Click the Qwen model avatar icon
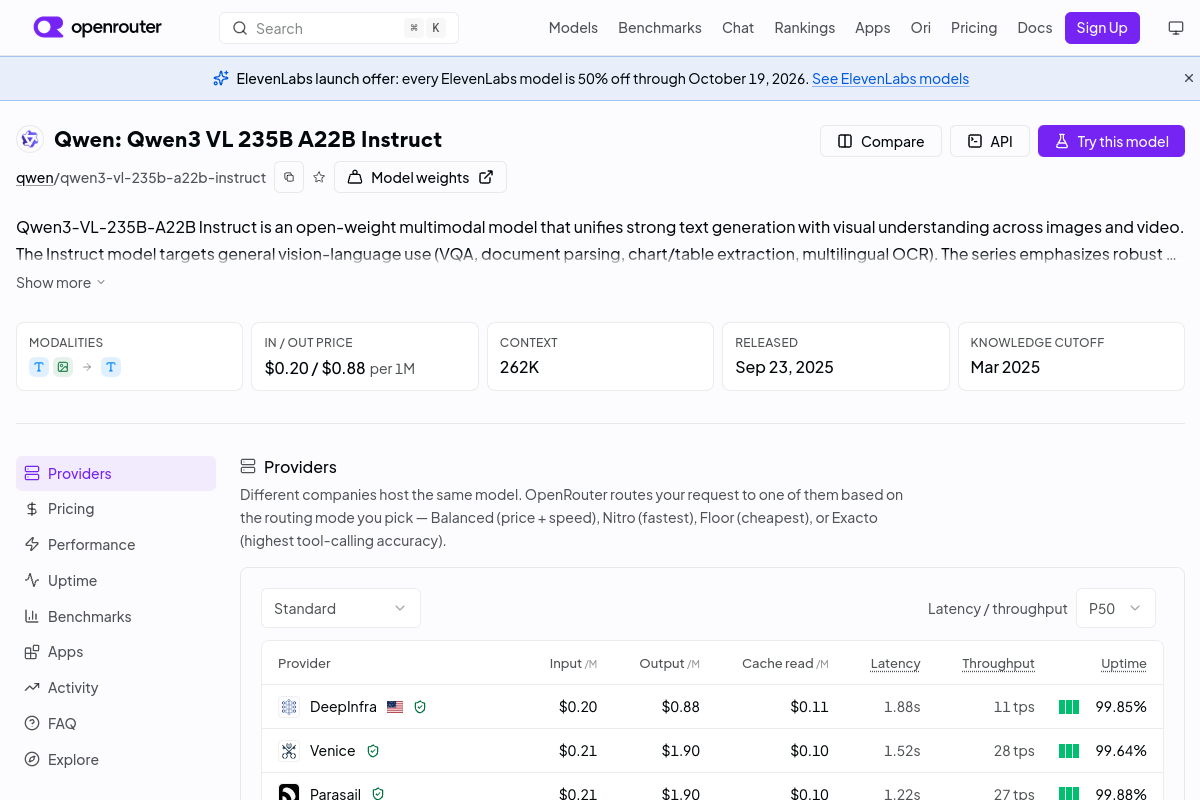The image size is (1200, 800). [x=30, y=140]
